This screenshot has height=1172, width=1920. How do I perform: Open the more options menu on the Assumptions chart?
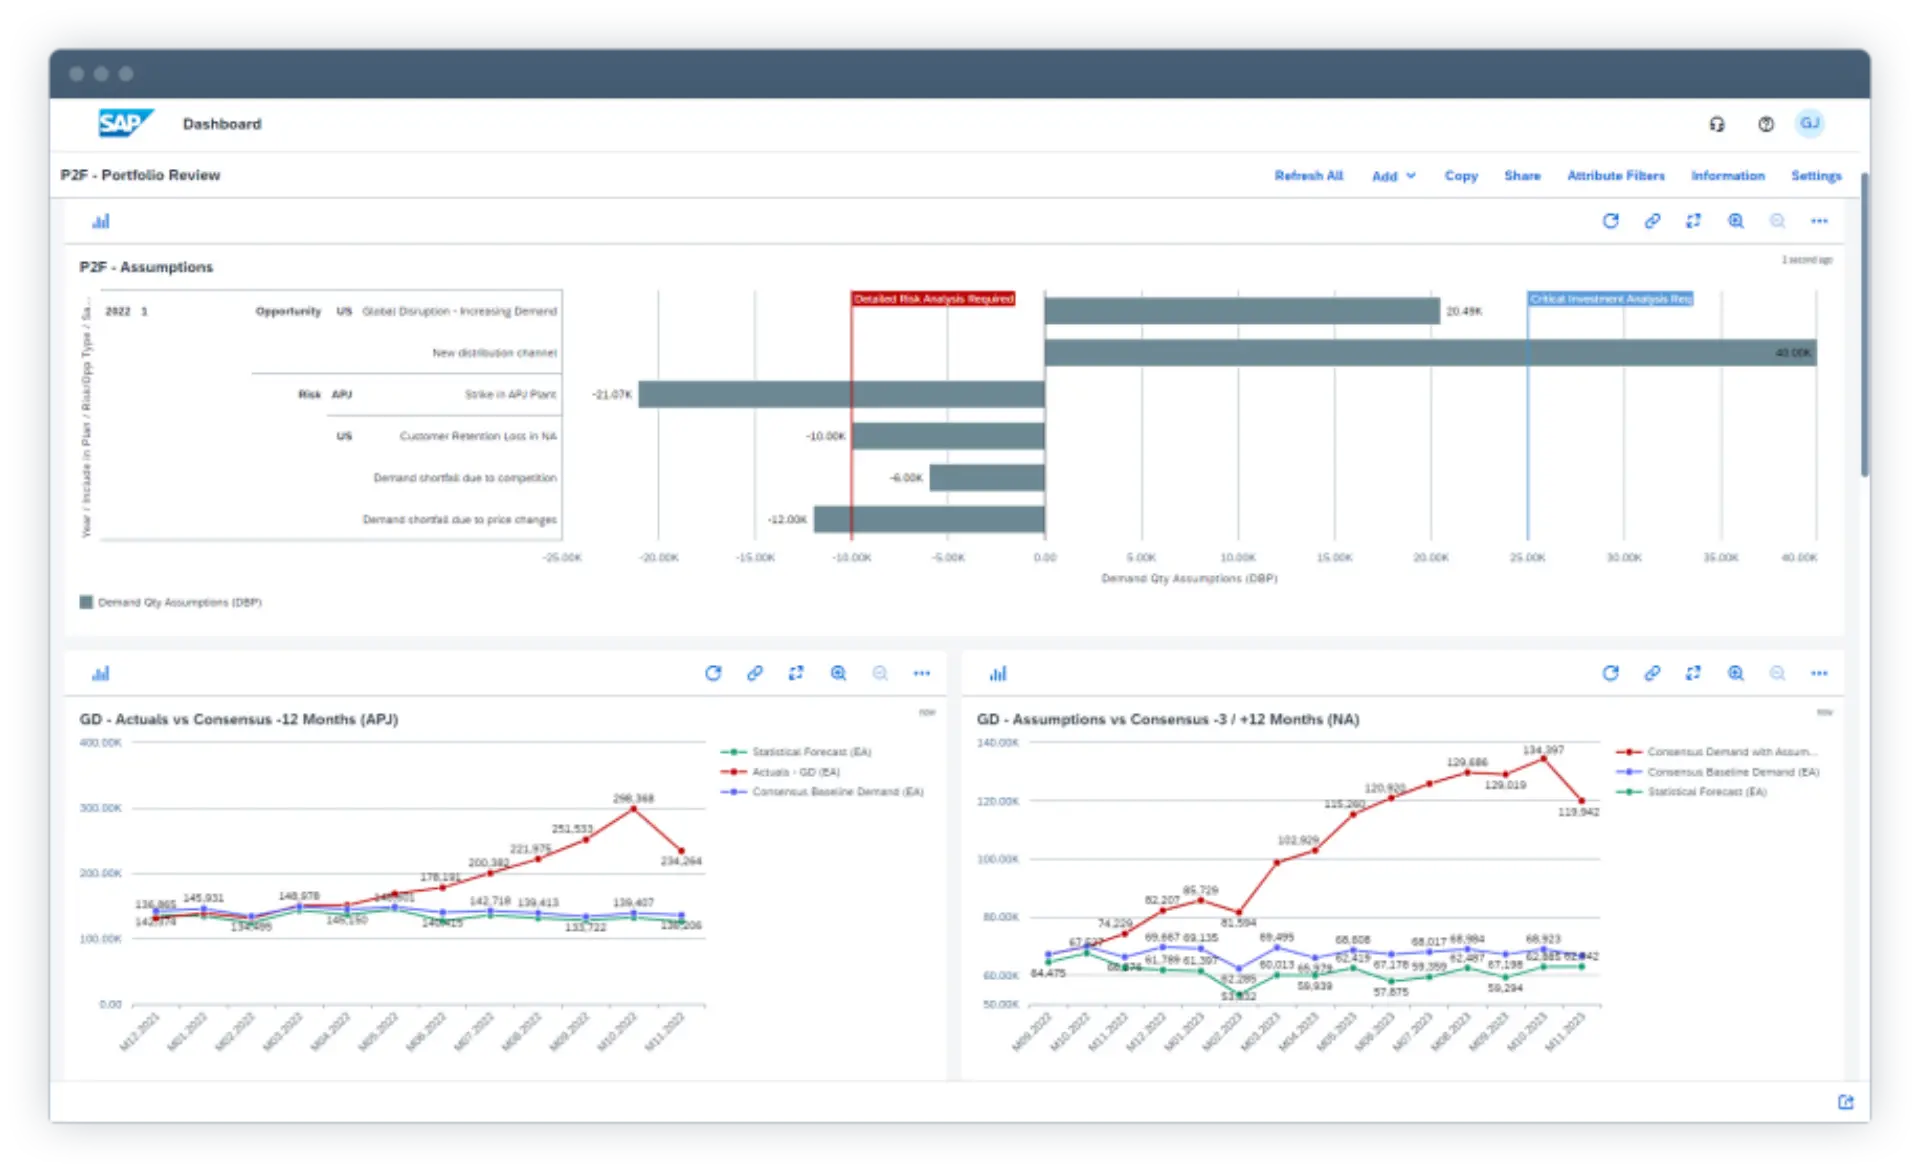tap(1820, 221)
